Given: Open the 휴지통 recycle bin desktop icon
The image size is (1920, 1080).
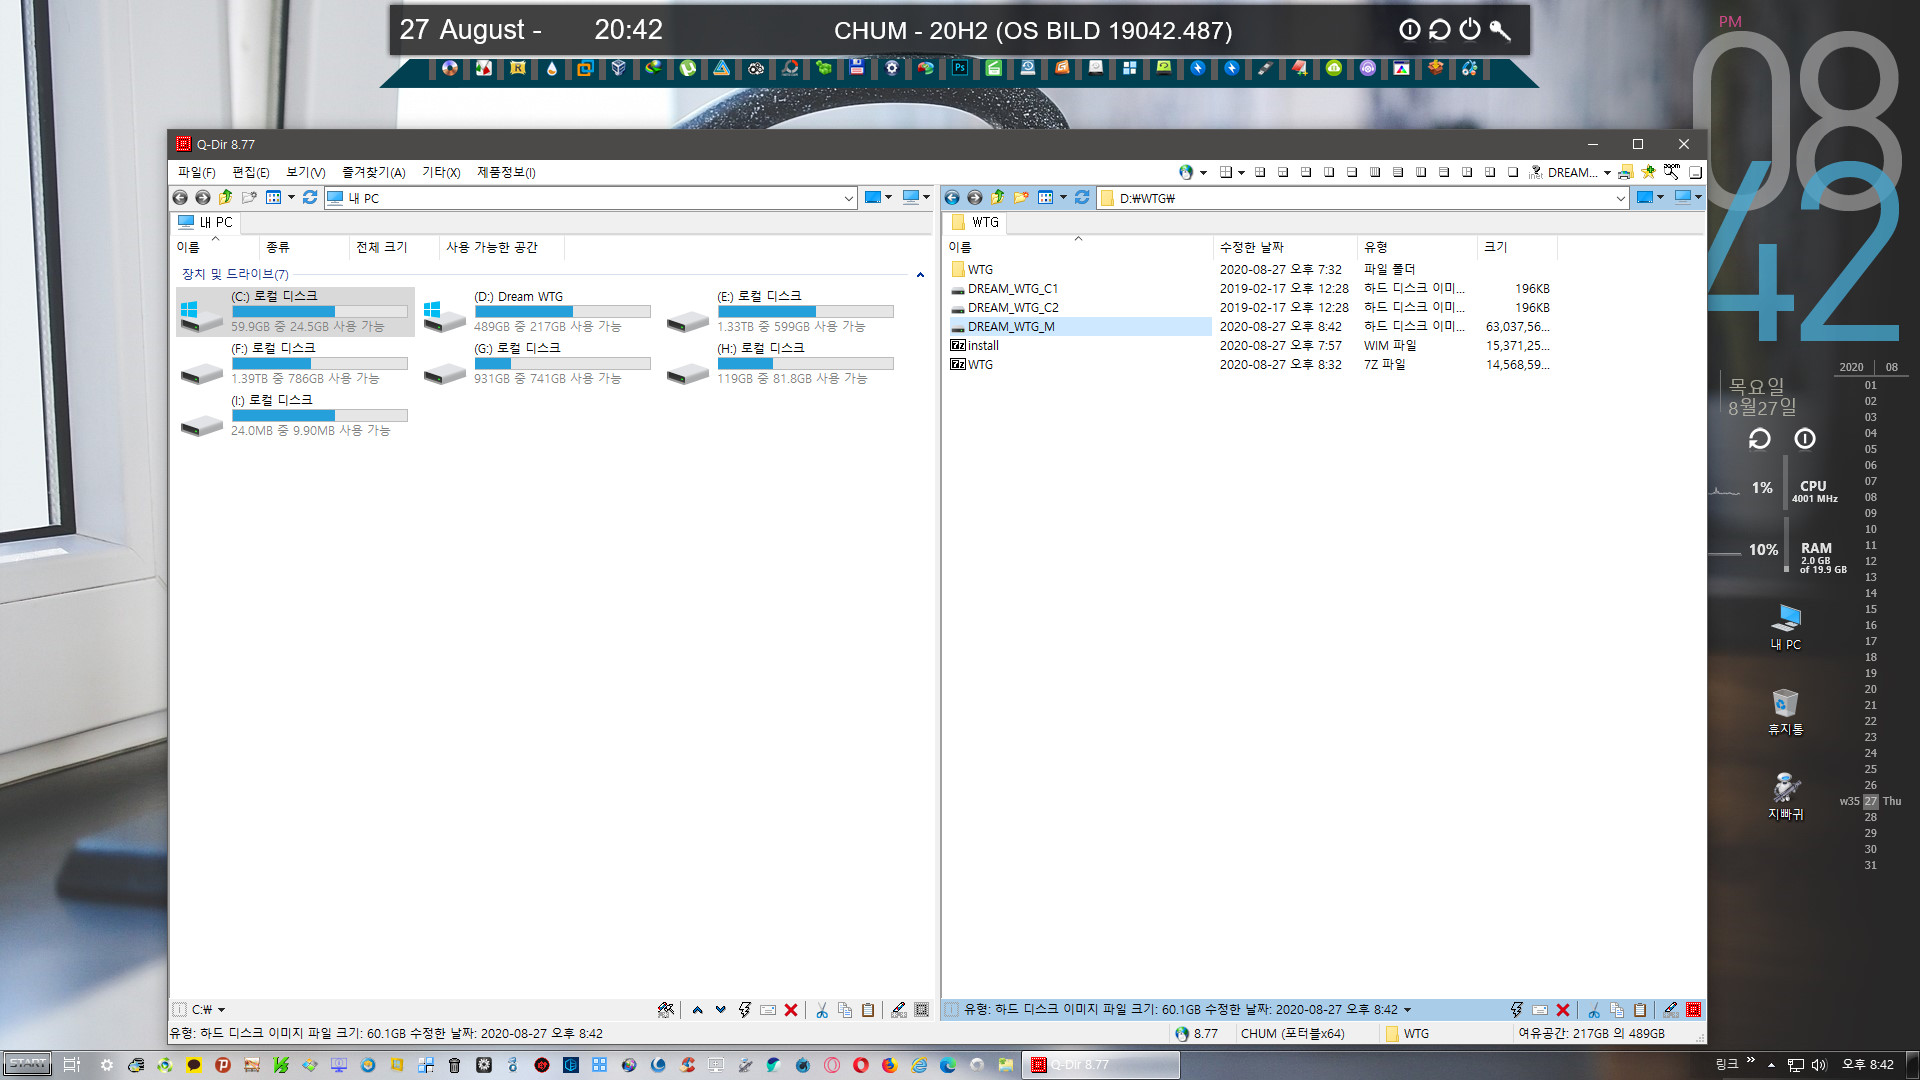Looking at the screenshot, I should coord(1785,712).
